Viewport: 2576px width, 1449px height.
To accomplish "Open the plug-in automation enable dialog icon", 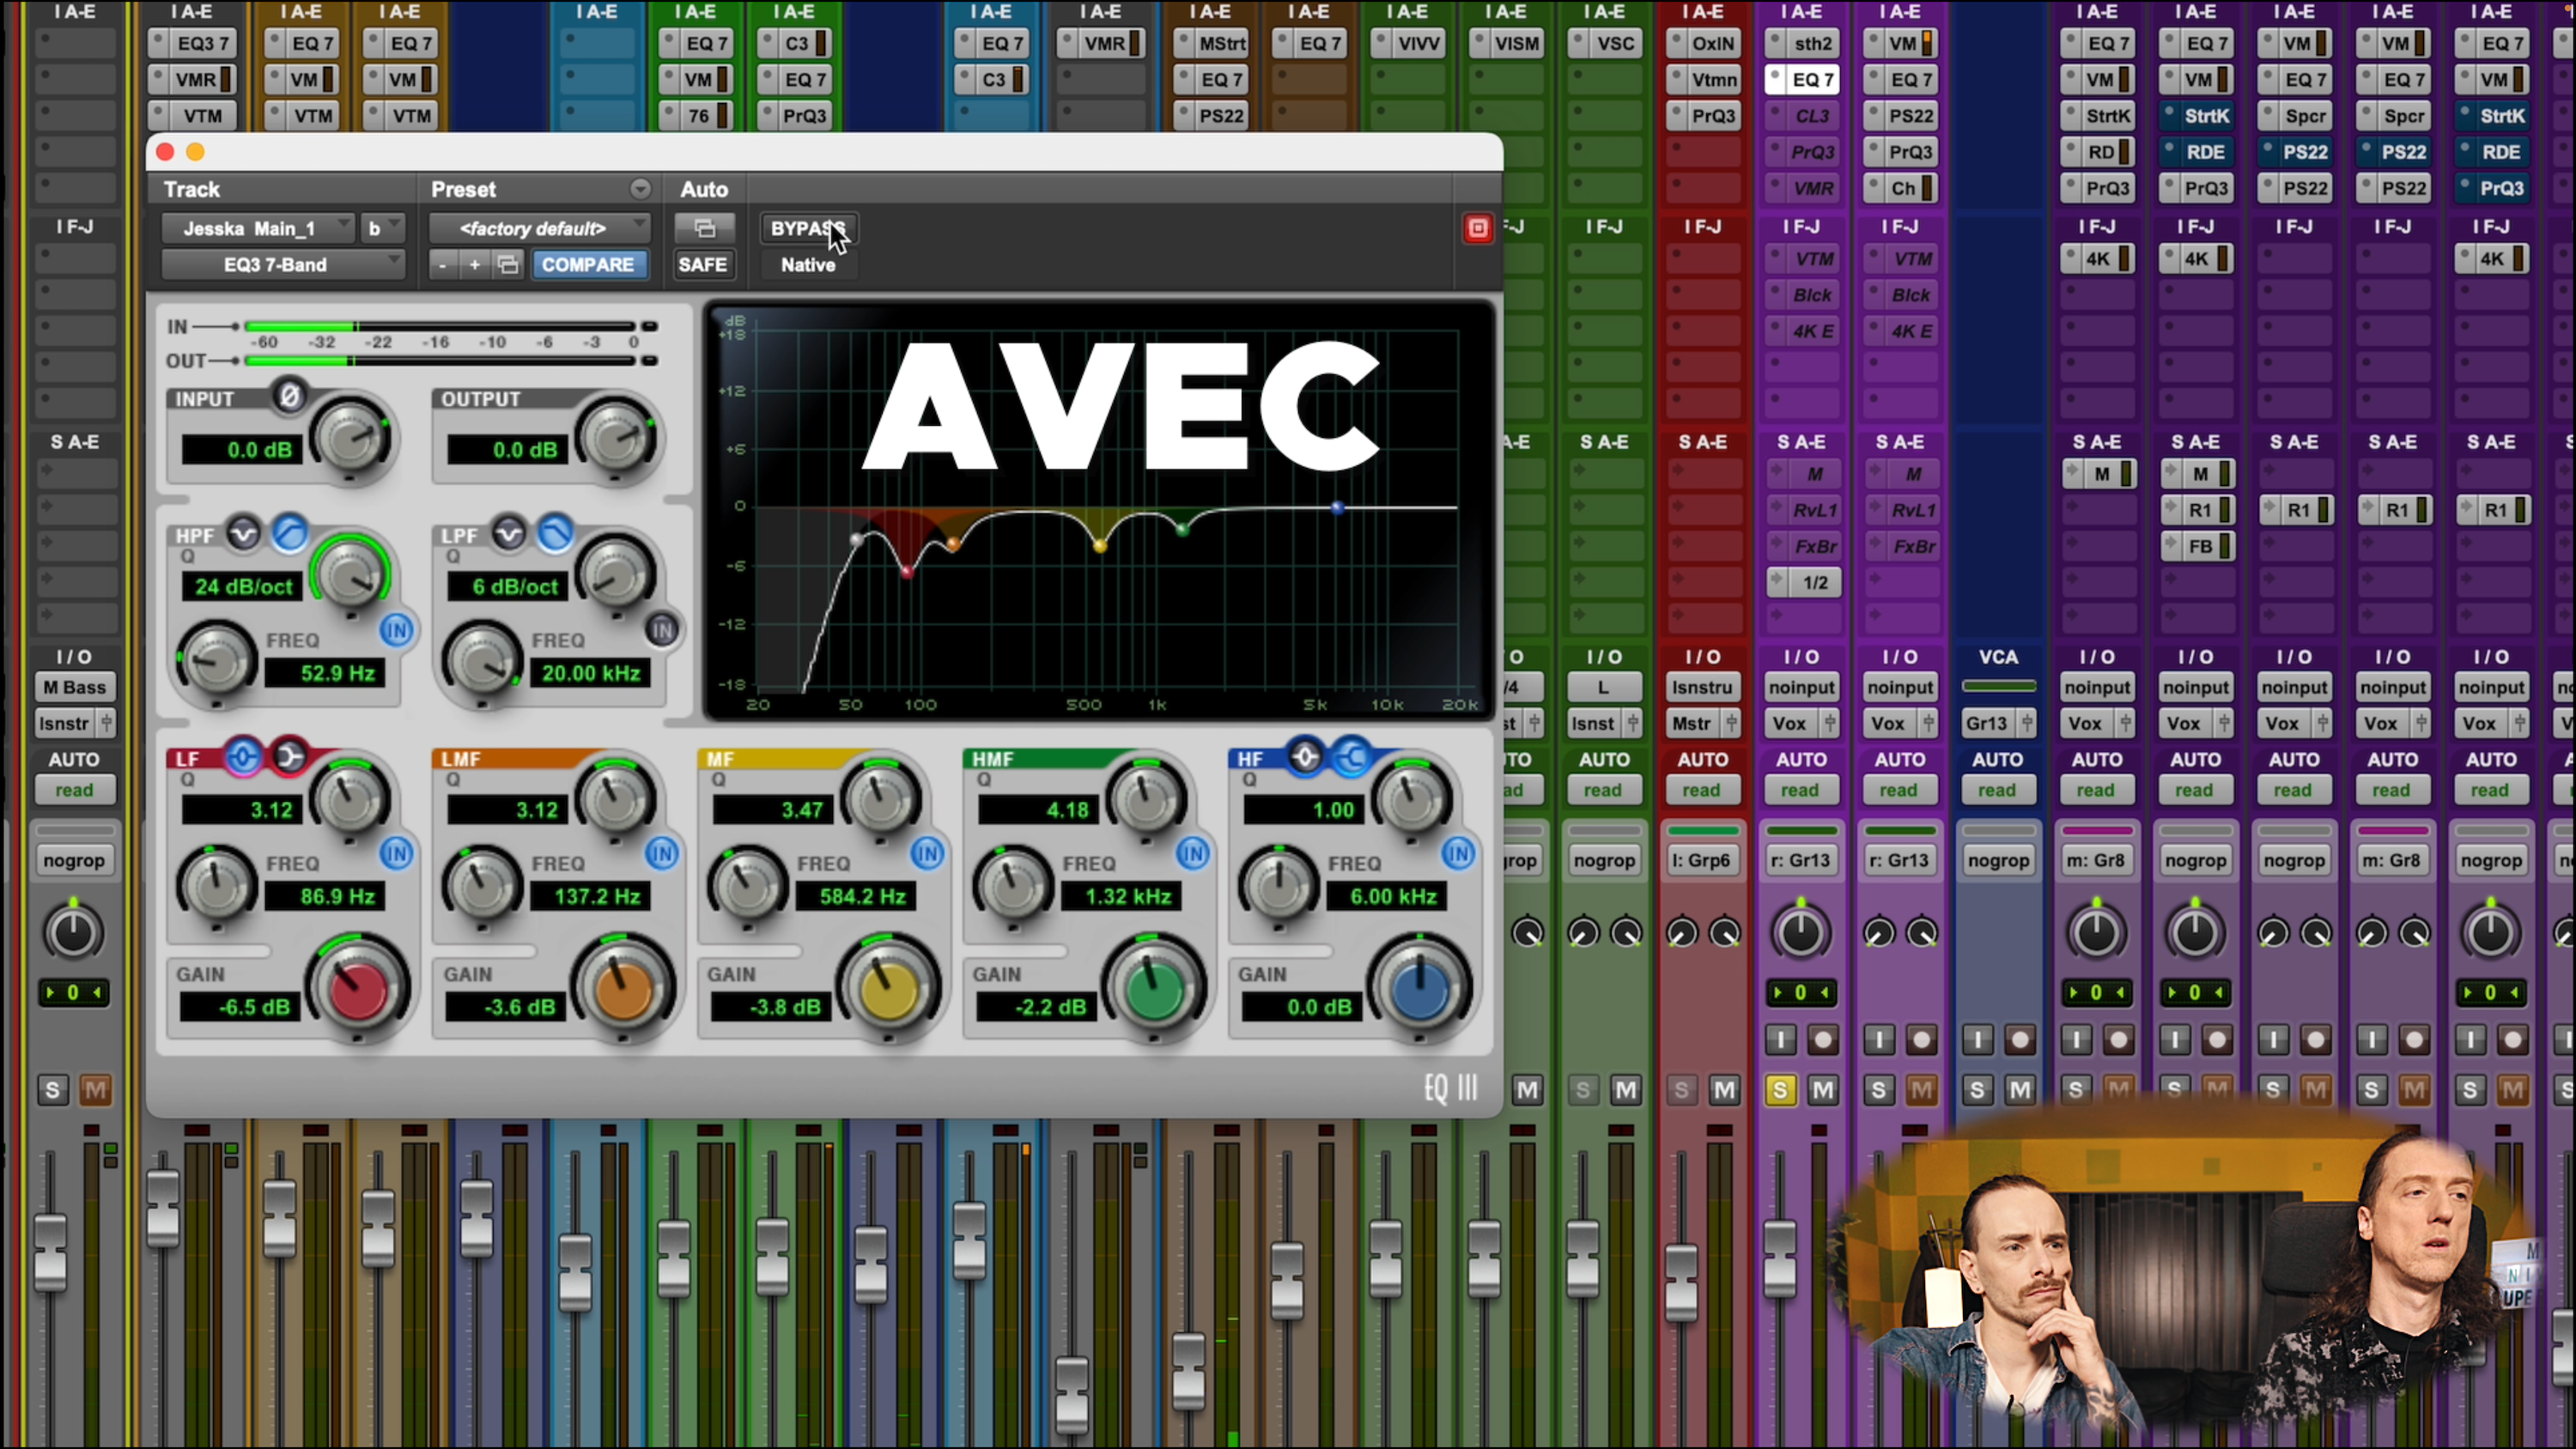I will [704, 228].
